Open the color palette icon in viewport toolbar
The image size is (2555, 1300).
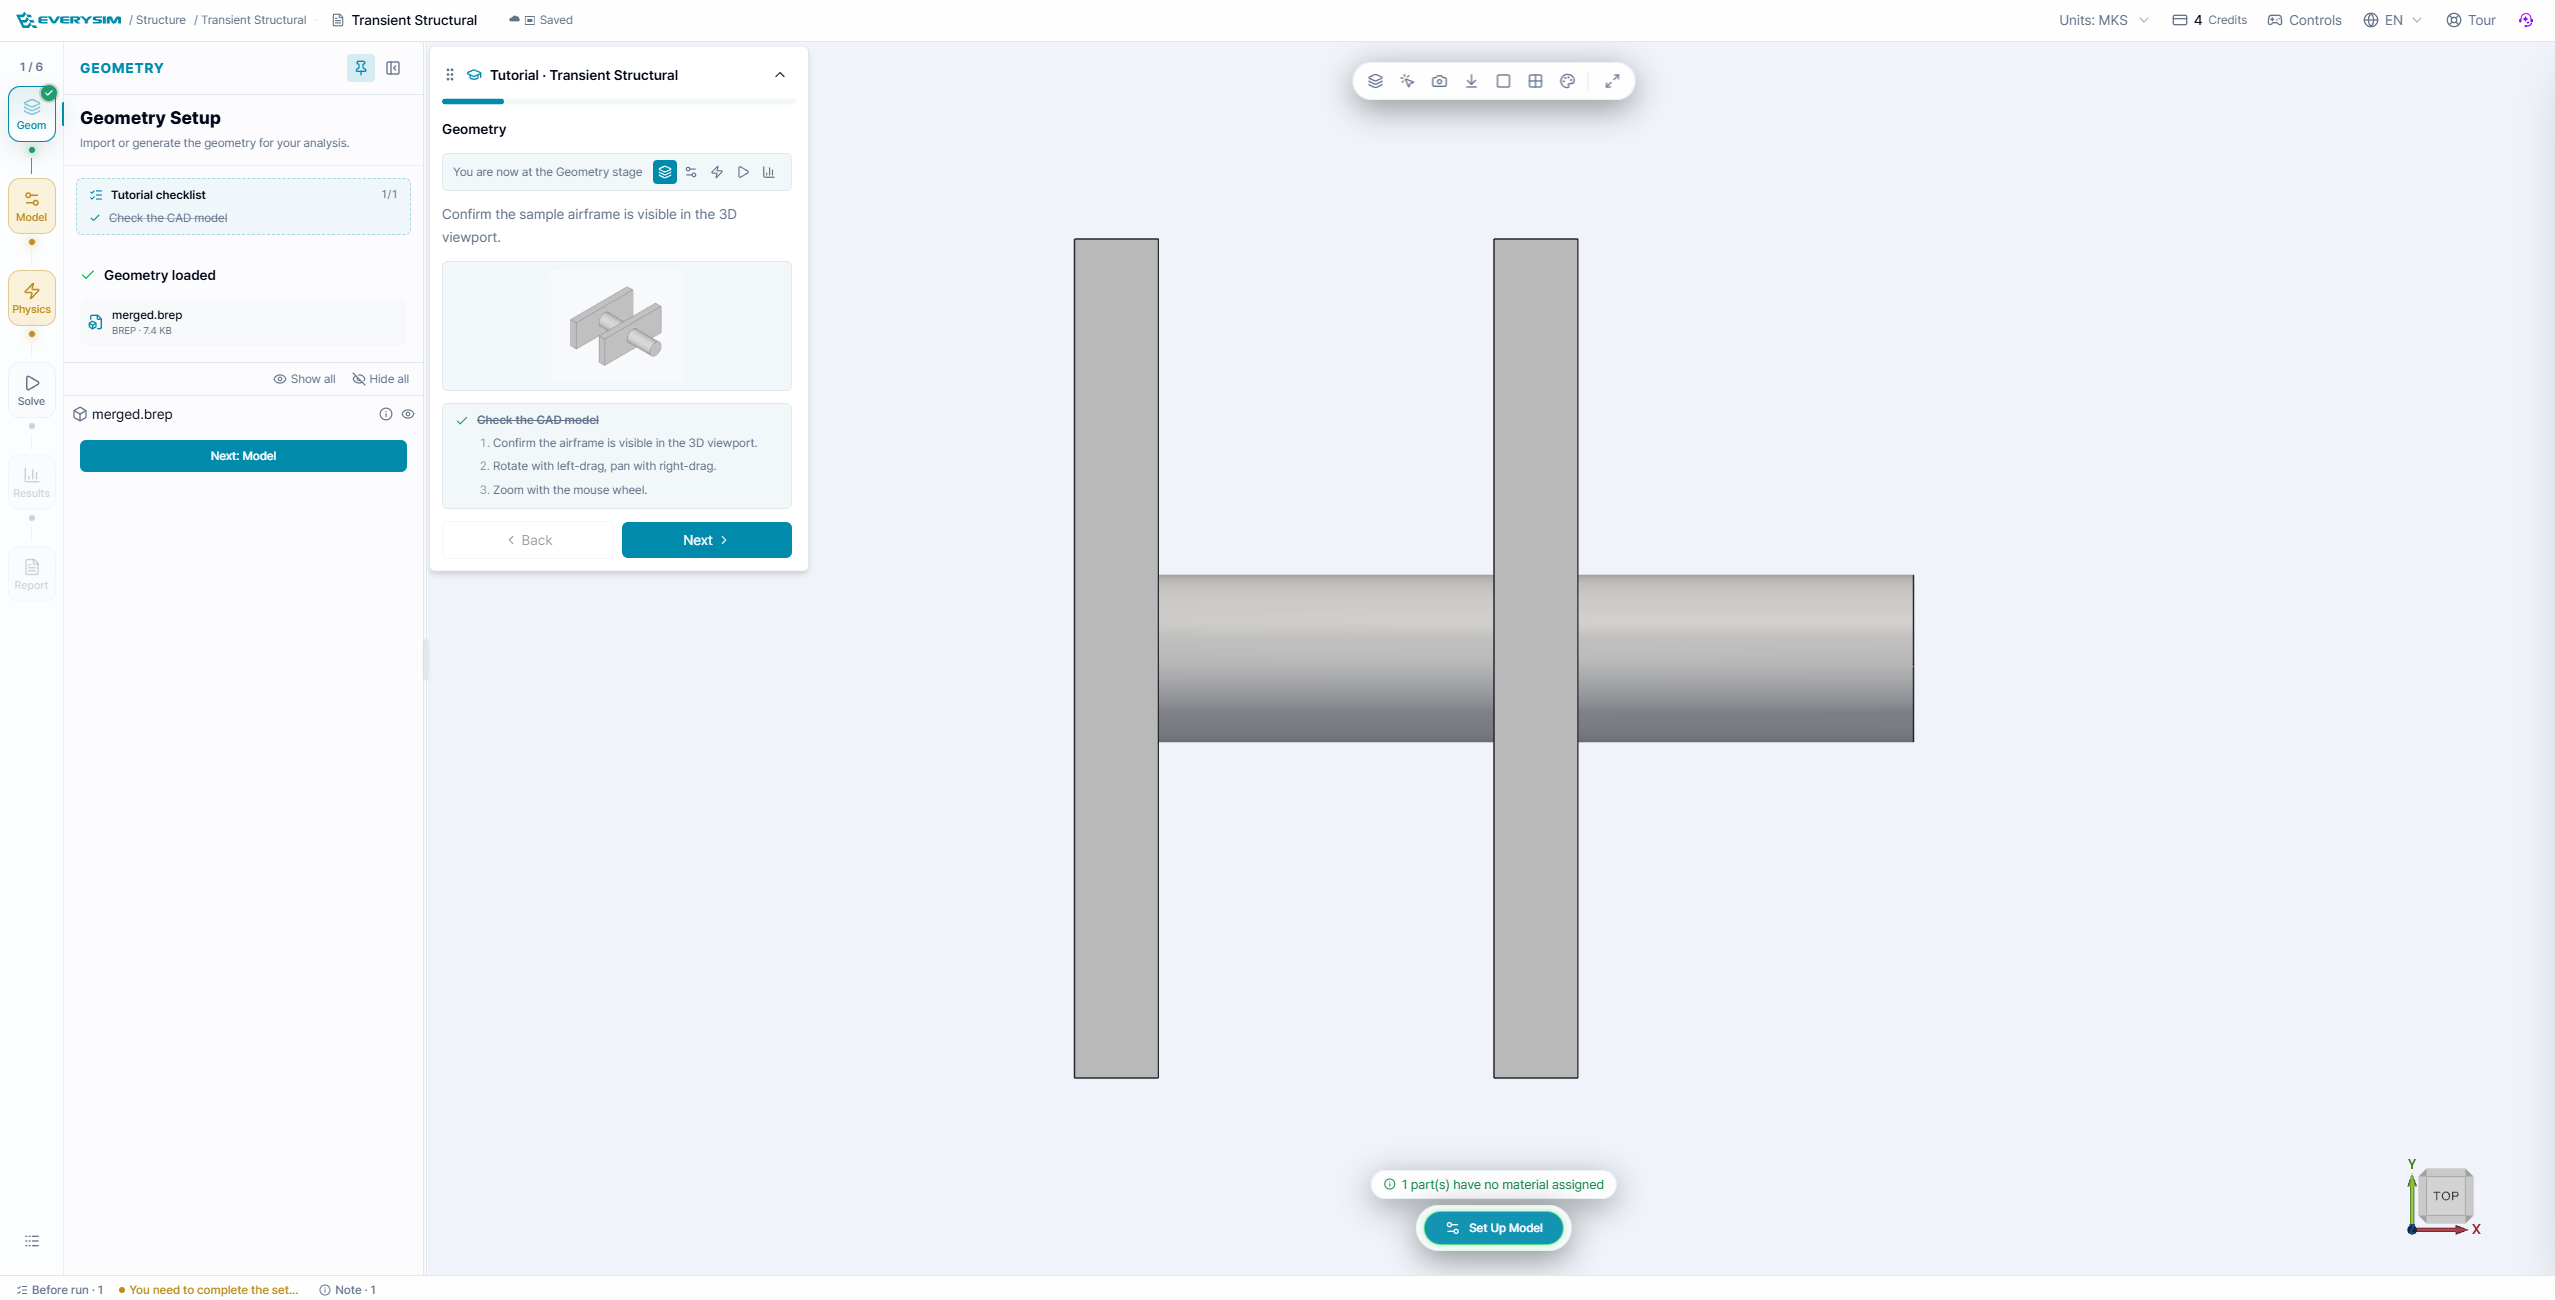pyautogui.click(x=1567, y=81)
